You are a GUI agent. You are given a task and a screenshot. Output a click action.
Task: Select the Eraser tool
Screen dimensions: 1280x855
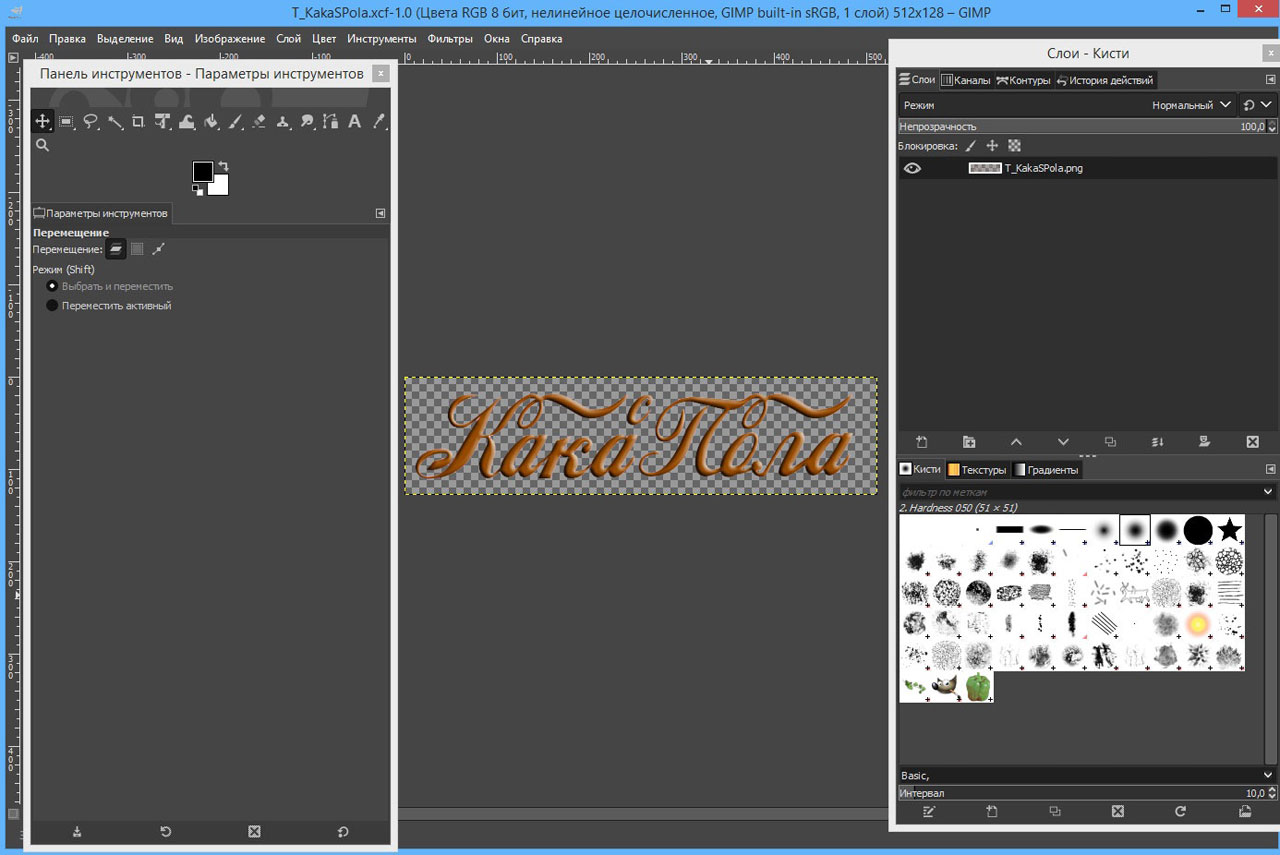click(259, 122)
